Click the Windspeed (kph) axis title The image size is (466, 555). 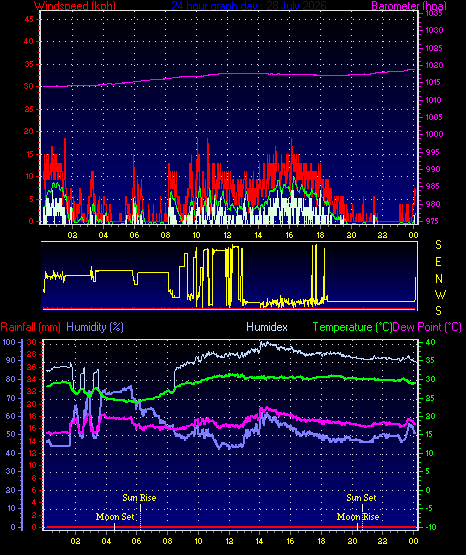pos(75,6)
